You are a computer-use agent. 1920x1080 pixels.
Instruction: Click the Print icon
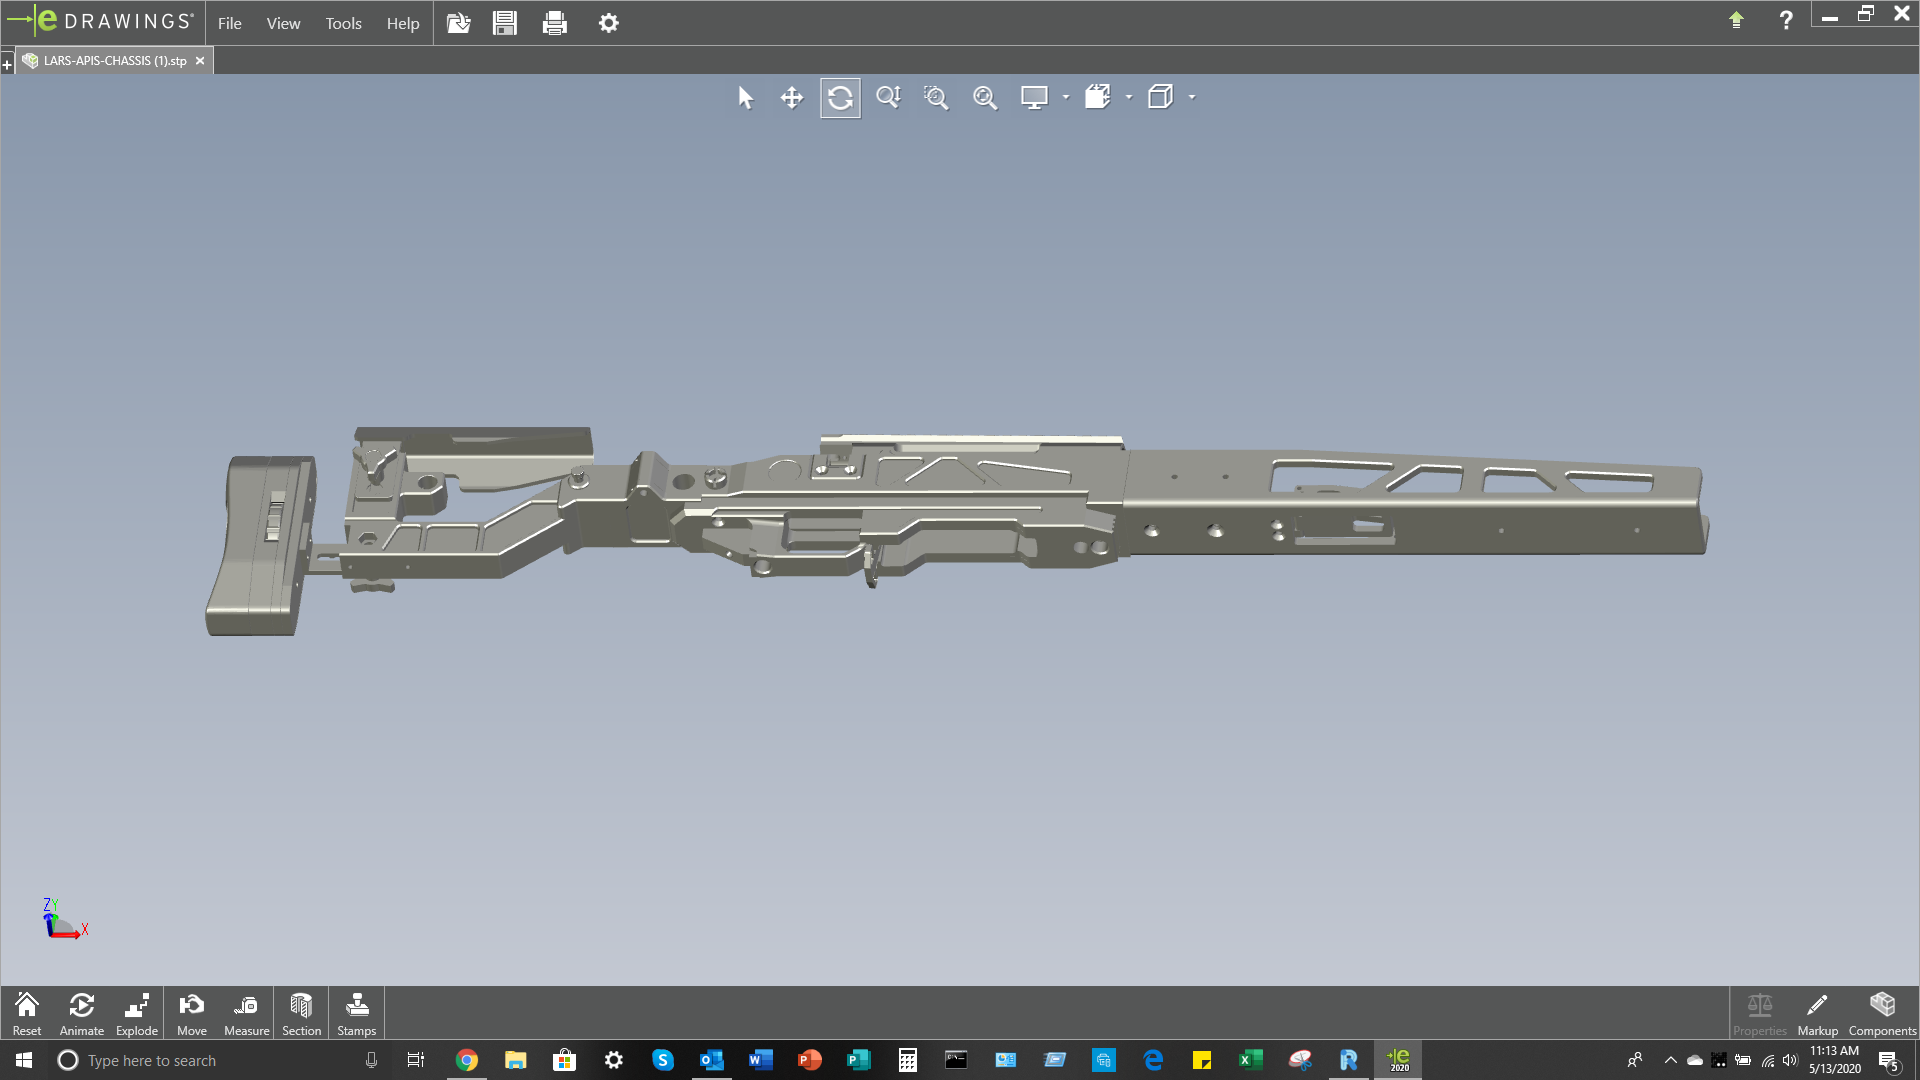pyautogui.click(x=555, y=22)
